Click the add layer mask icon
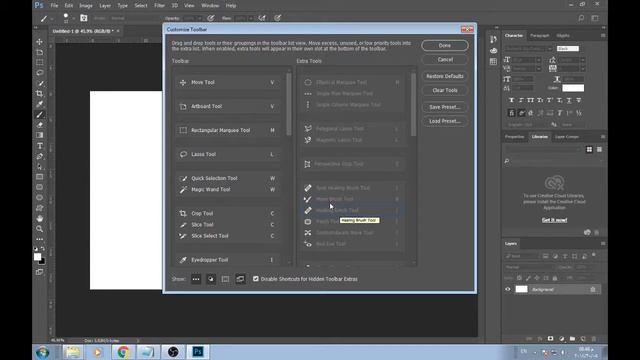This screenshot has width=640, height=360. [551, 339]
